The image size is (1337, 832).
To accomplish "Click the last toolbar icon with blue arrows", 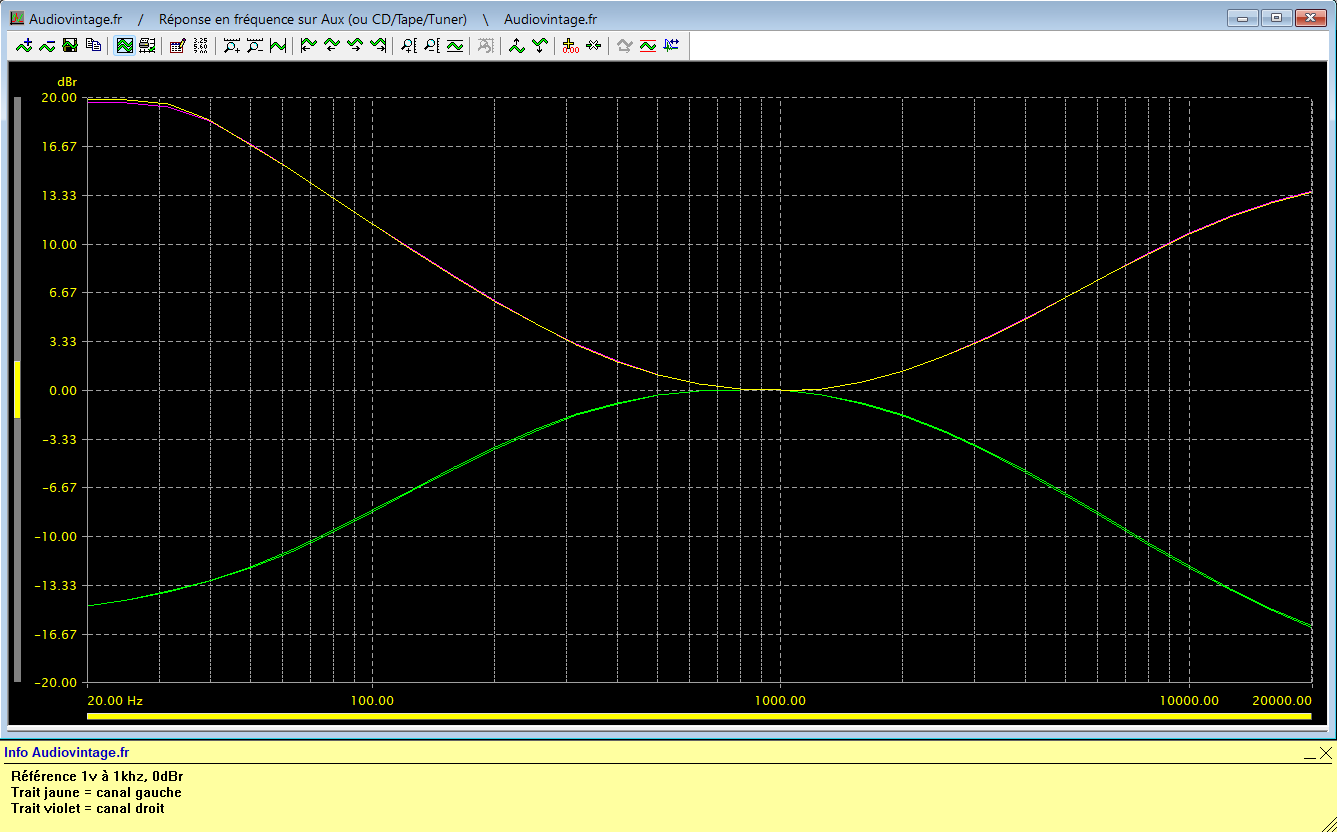I will [x=670, y=45].
